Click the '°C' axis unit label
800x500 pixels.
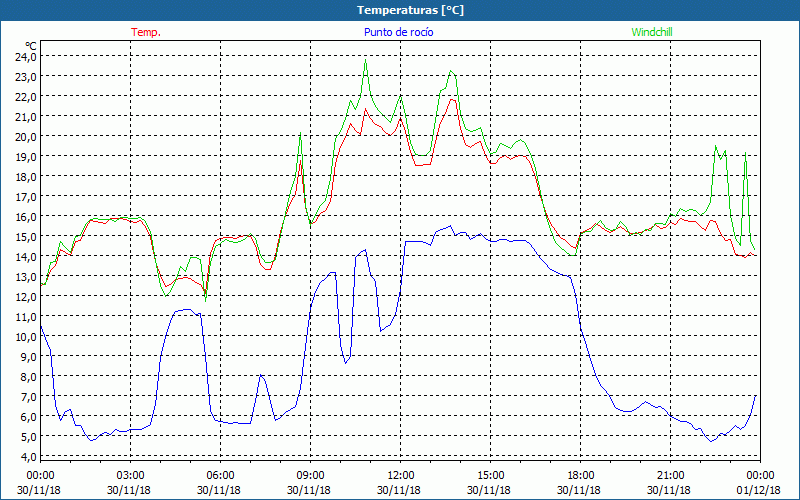[x=31, y=47]
